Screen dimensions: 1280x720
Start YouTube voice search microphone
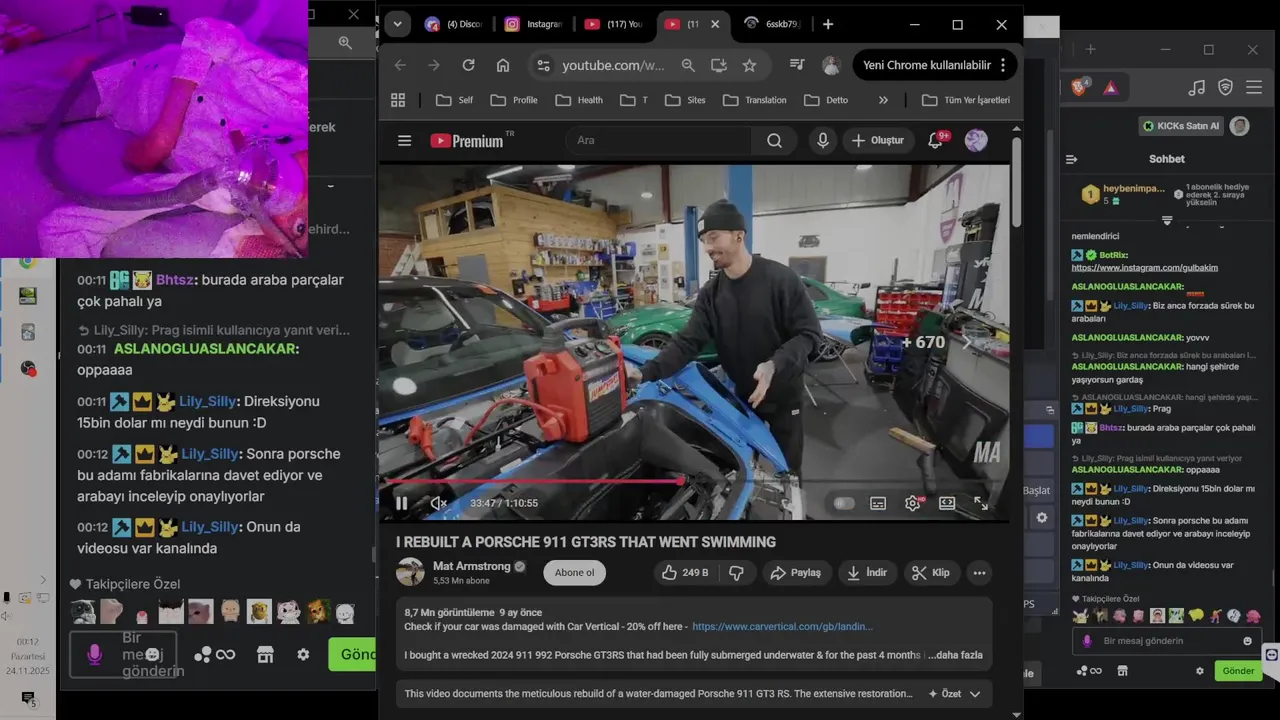pyautogui.click(x=823, y=141)
